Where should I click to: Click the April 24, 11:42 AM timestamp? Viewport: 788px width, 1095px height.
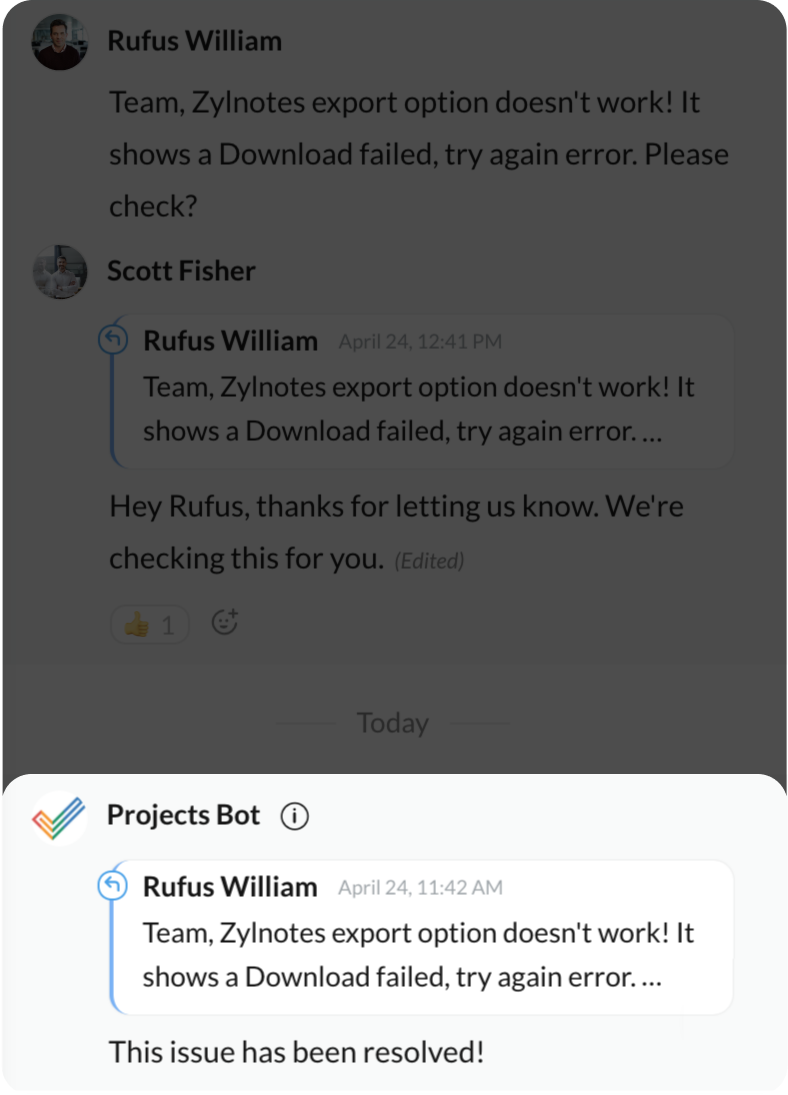420,887
